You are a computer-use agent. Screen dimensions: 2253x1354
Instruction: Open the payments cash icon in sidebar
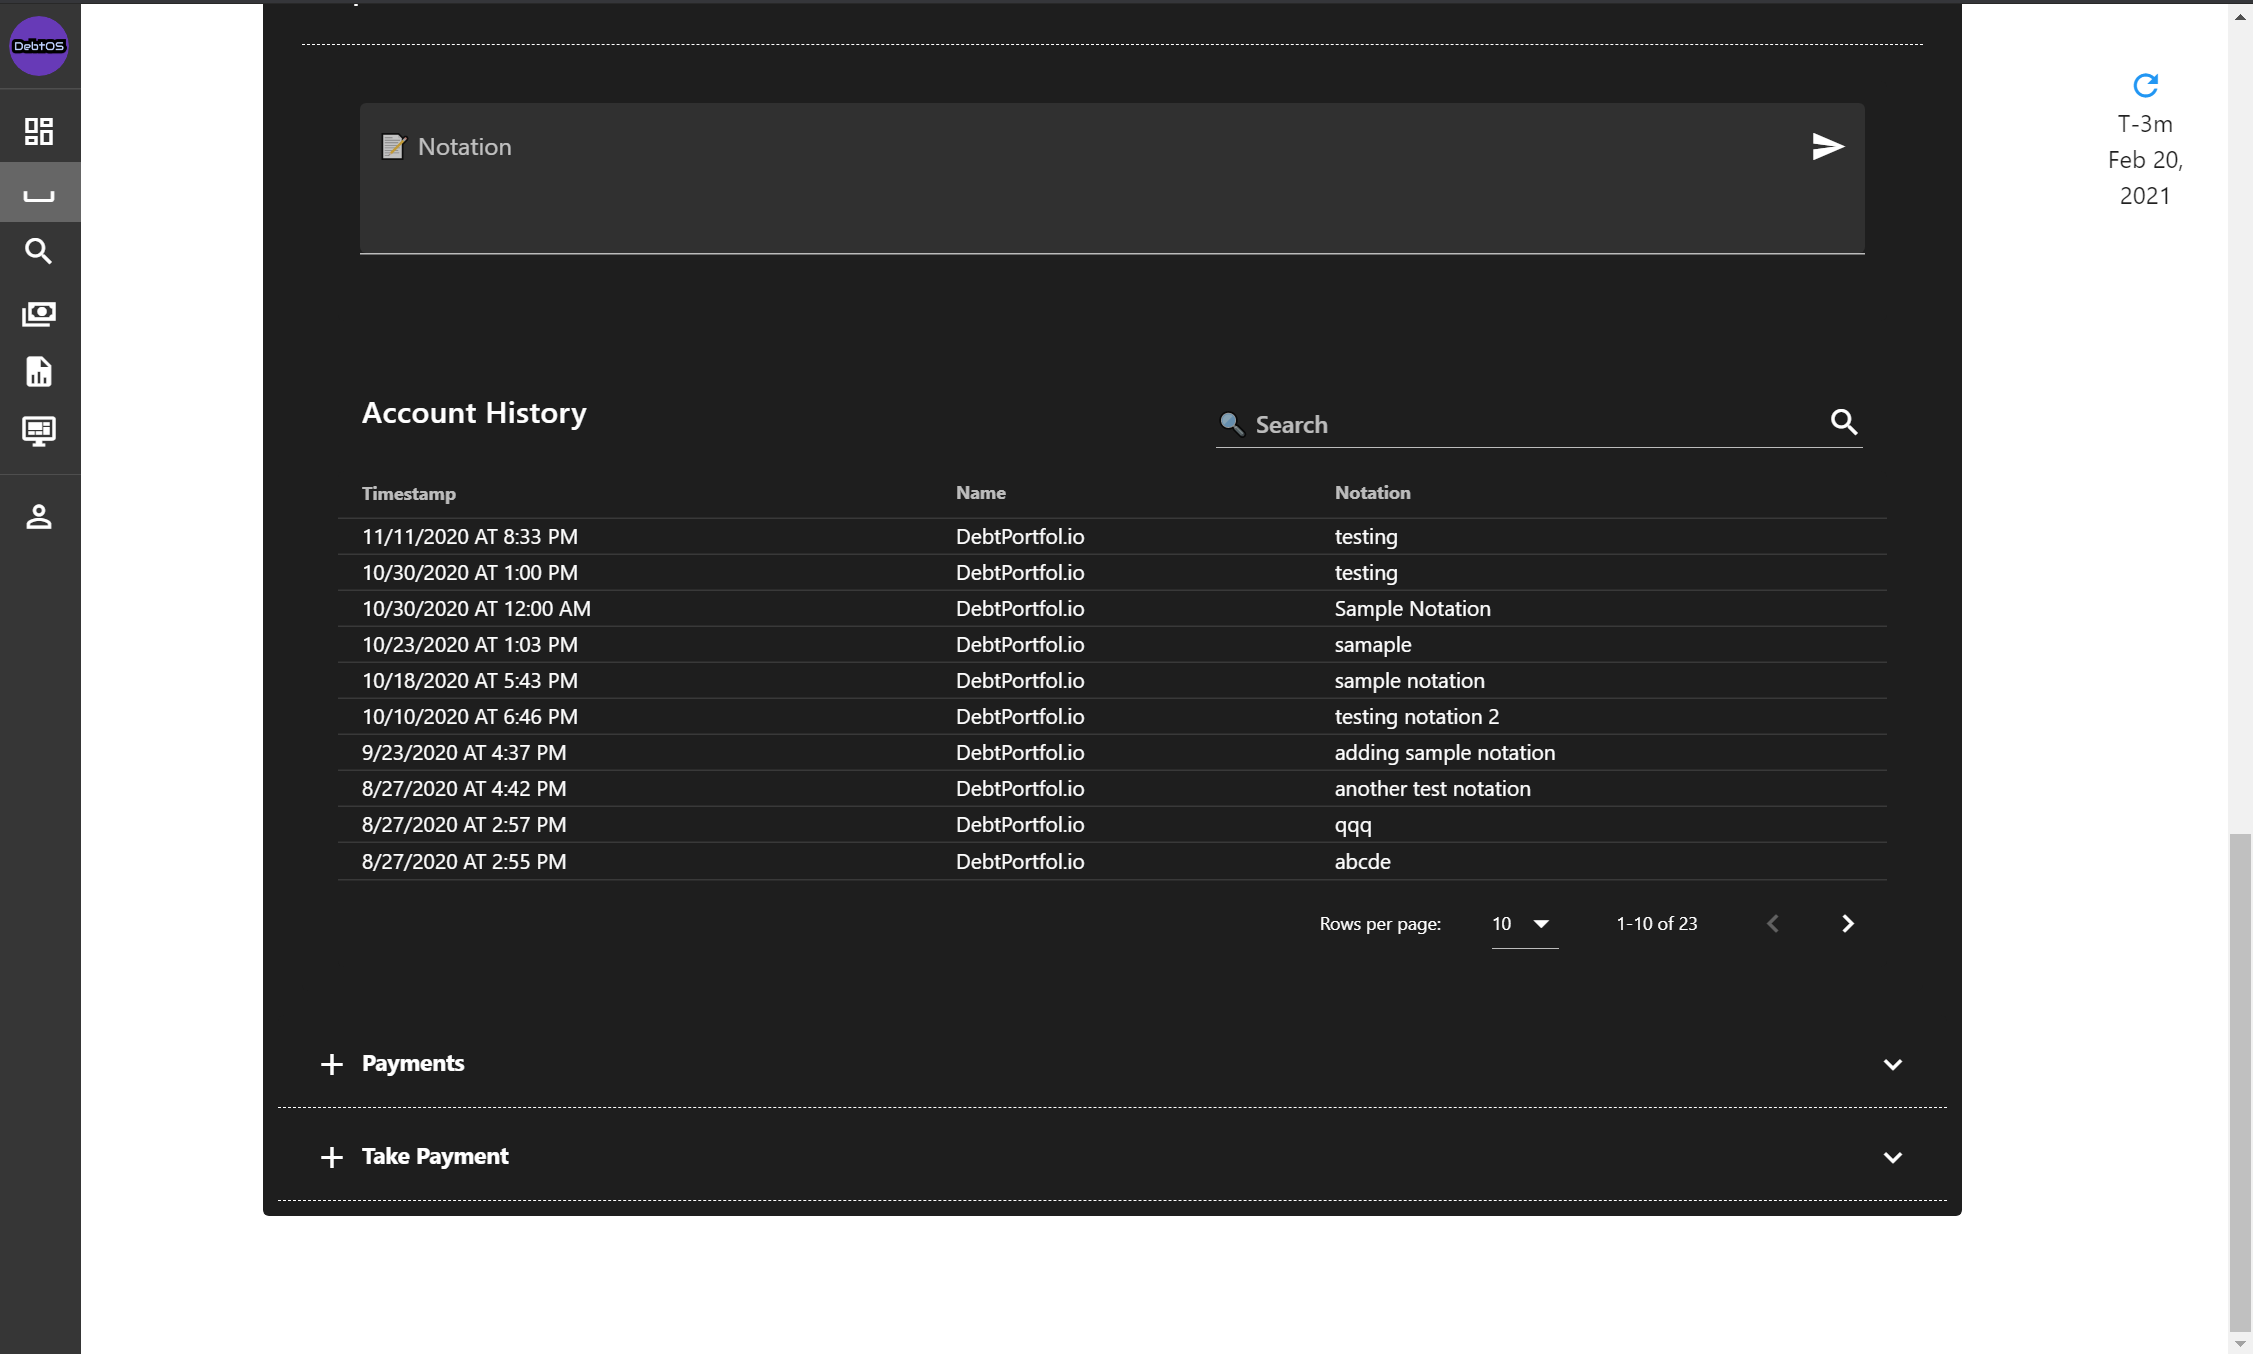pyautogui.click(x=39, y=314)
